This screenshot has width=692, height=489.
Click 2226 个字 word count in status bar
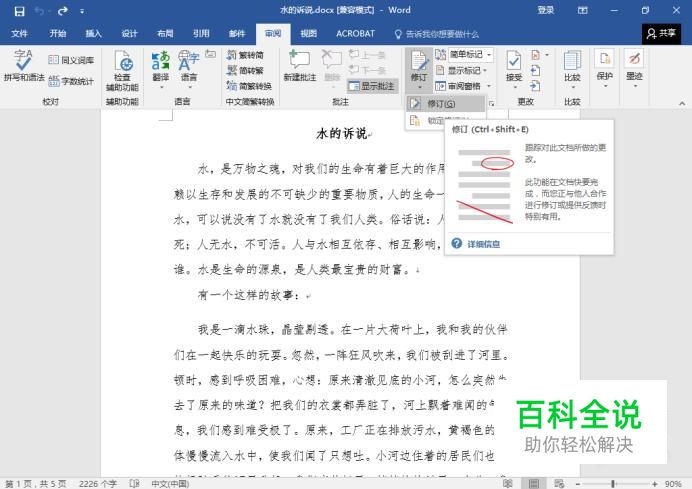point(98,484)
